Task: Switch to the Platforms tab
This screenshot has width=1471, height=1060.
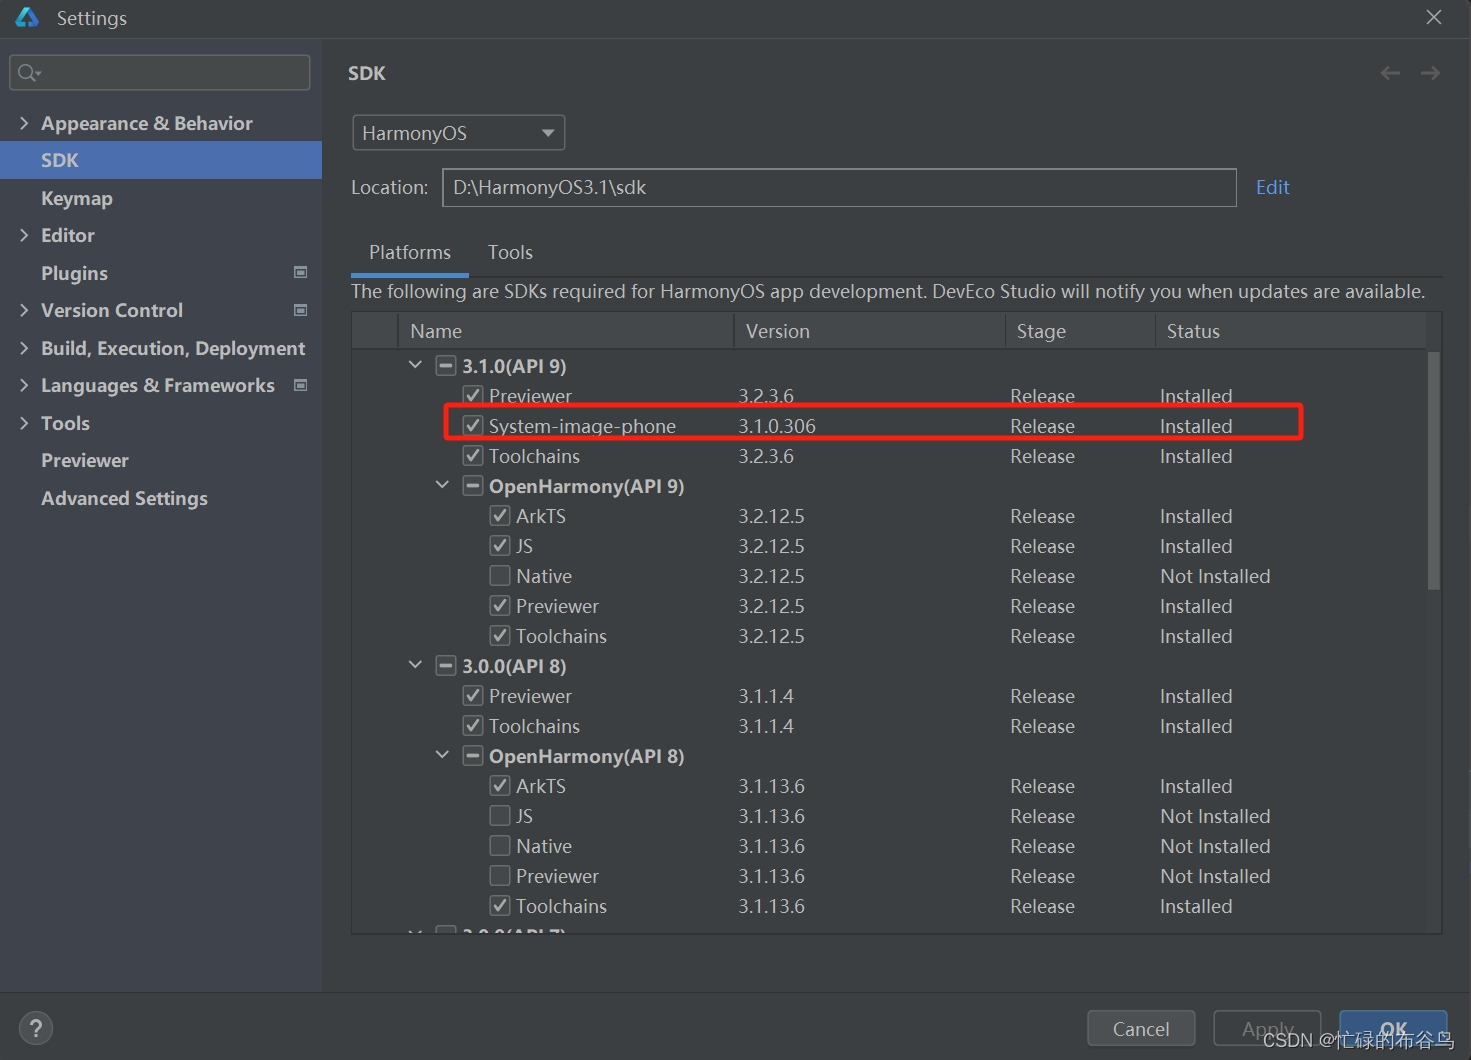Action: 410,252
